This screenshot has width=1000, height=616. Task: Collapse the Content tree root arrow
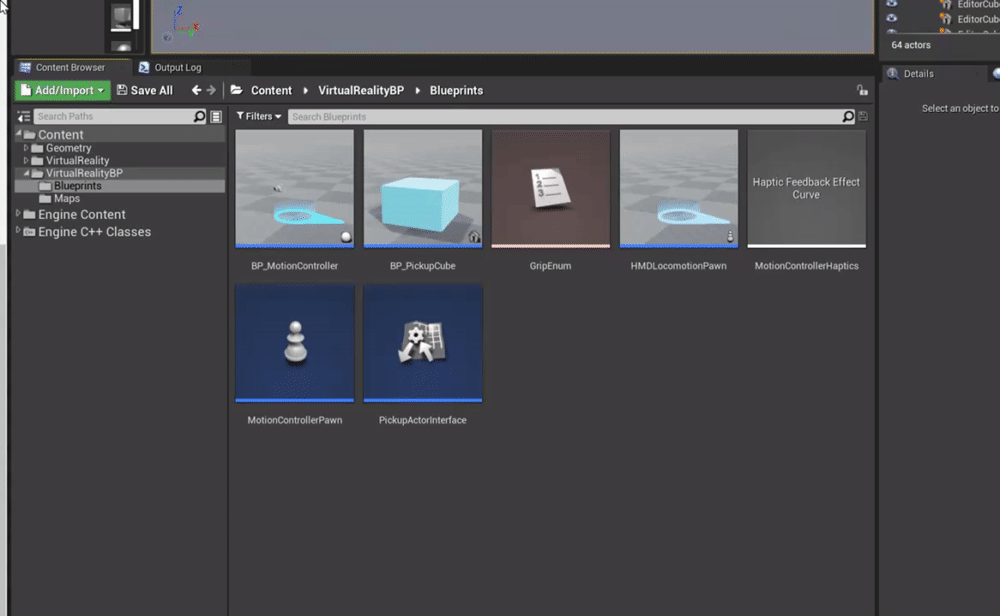[x=18, y=135]
